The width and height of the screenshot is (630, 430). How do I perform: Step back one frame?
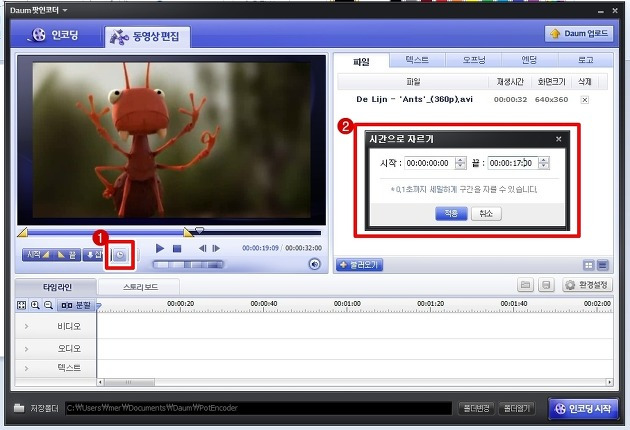[x=202, y=249]
